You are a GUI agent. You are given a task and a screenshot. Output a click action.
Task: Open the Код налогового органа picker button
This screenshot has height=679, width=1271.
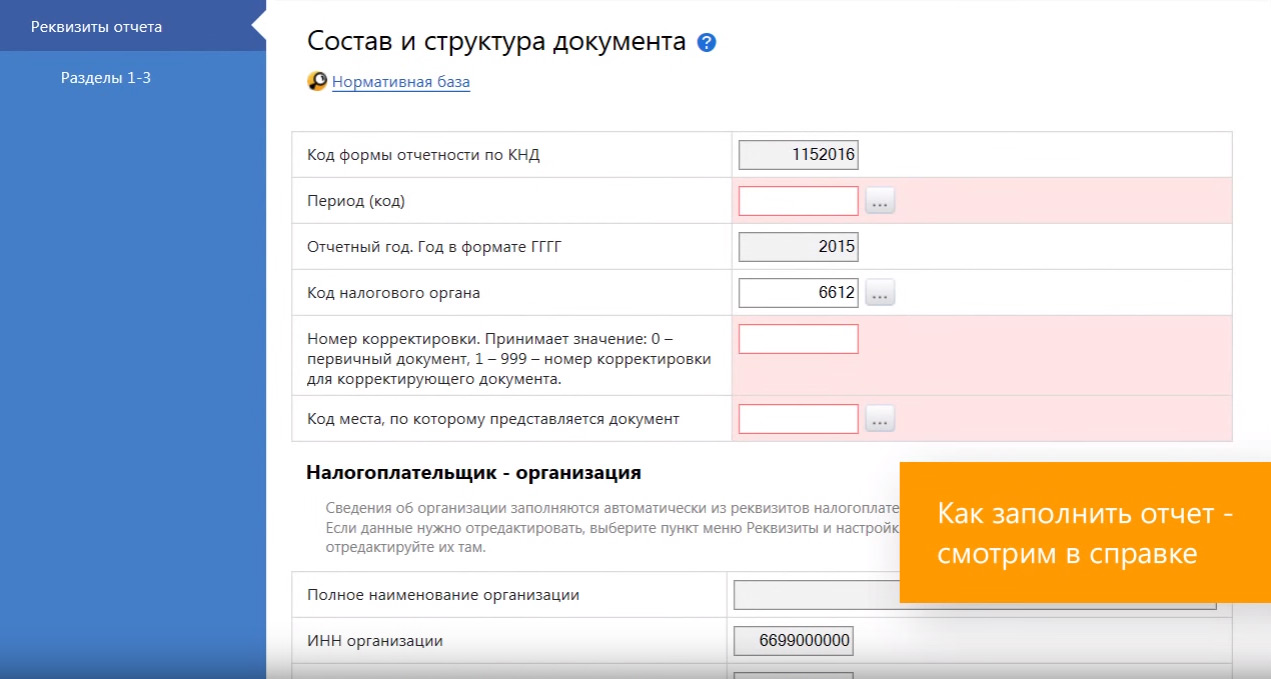(x=880, y=294)
